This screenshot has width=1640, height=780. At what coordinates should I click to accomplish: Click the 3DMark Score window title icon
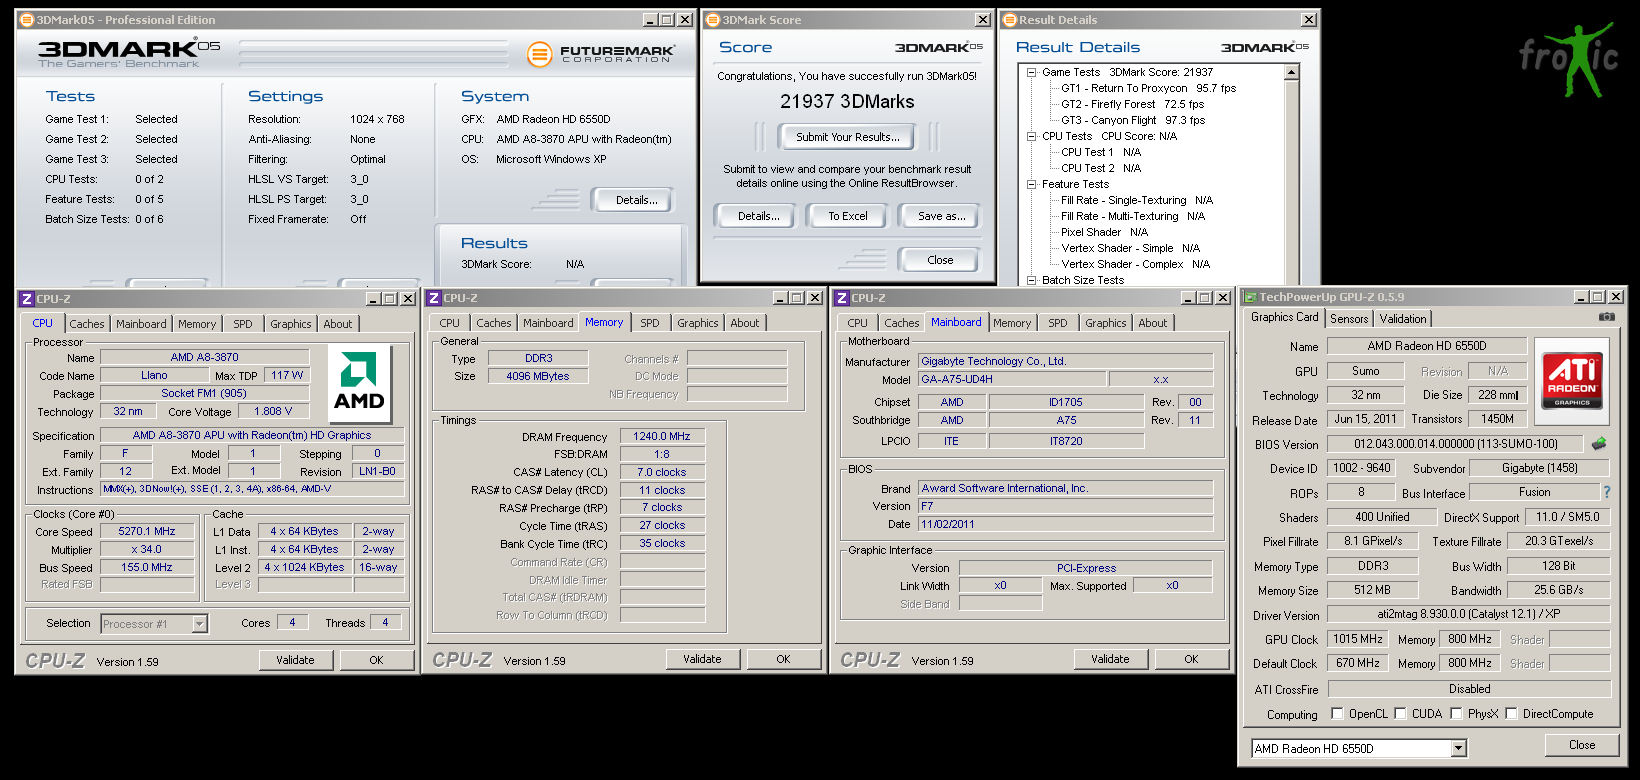(713, 20)
